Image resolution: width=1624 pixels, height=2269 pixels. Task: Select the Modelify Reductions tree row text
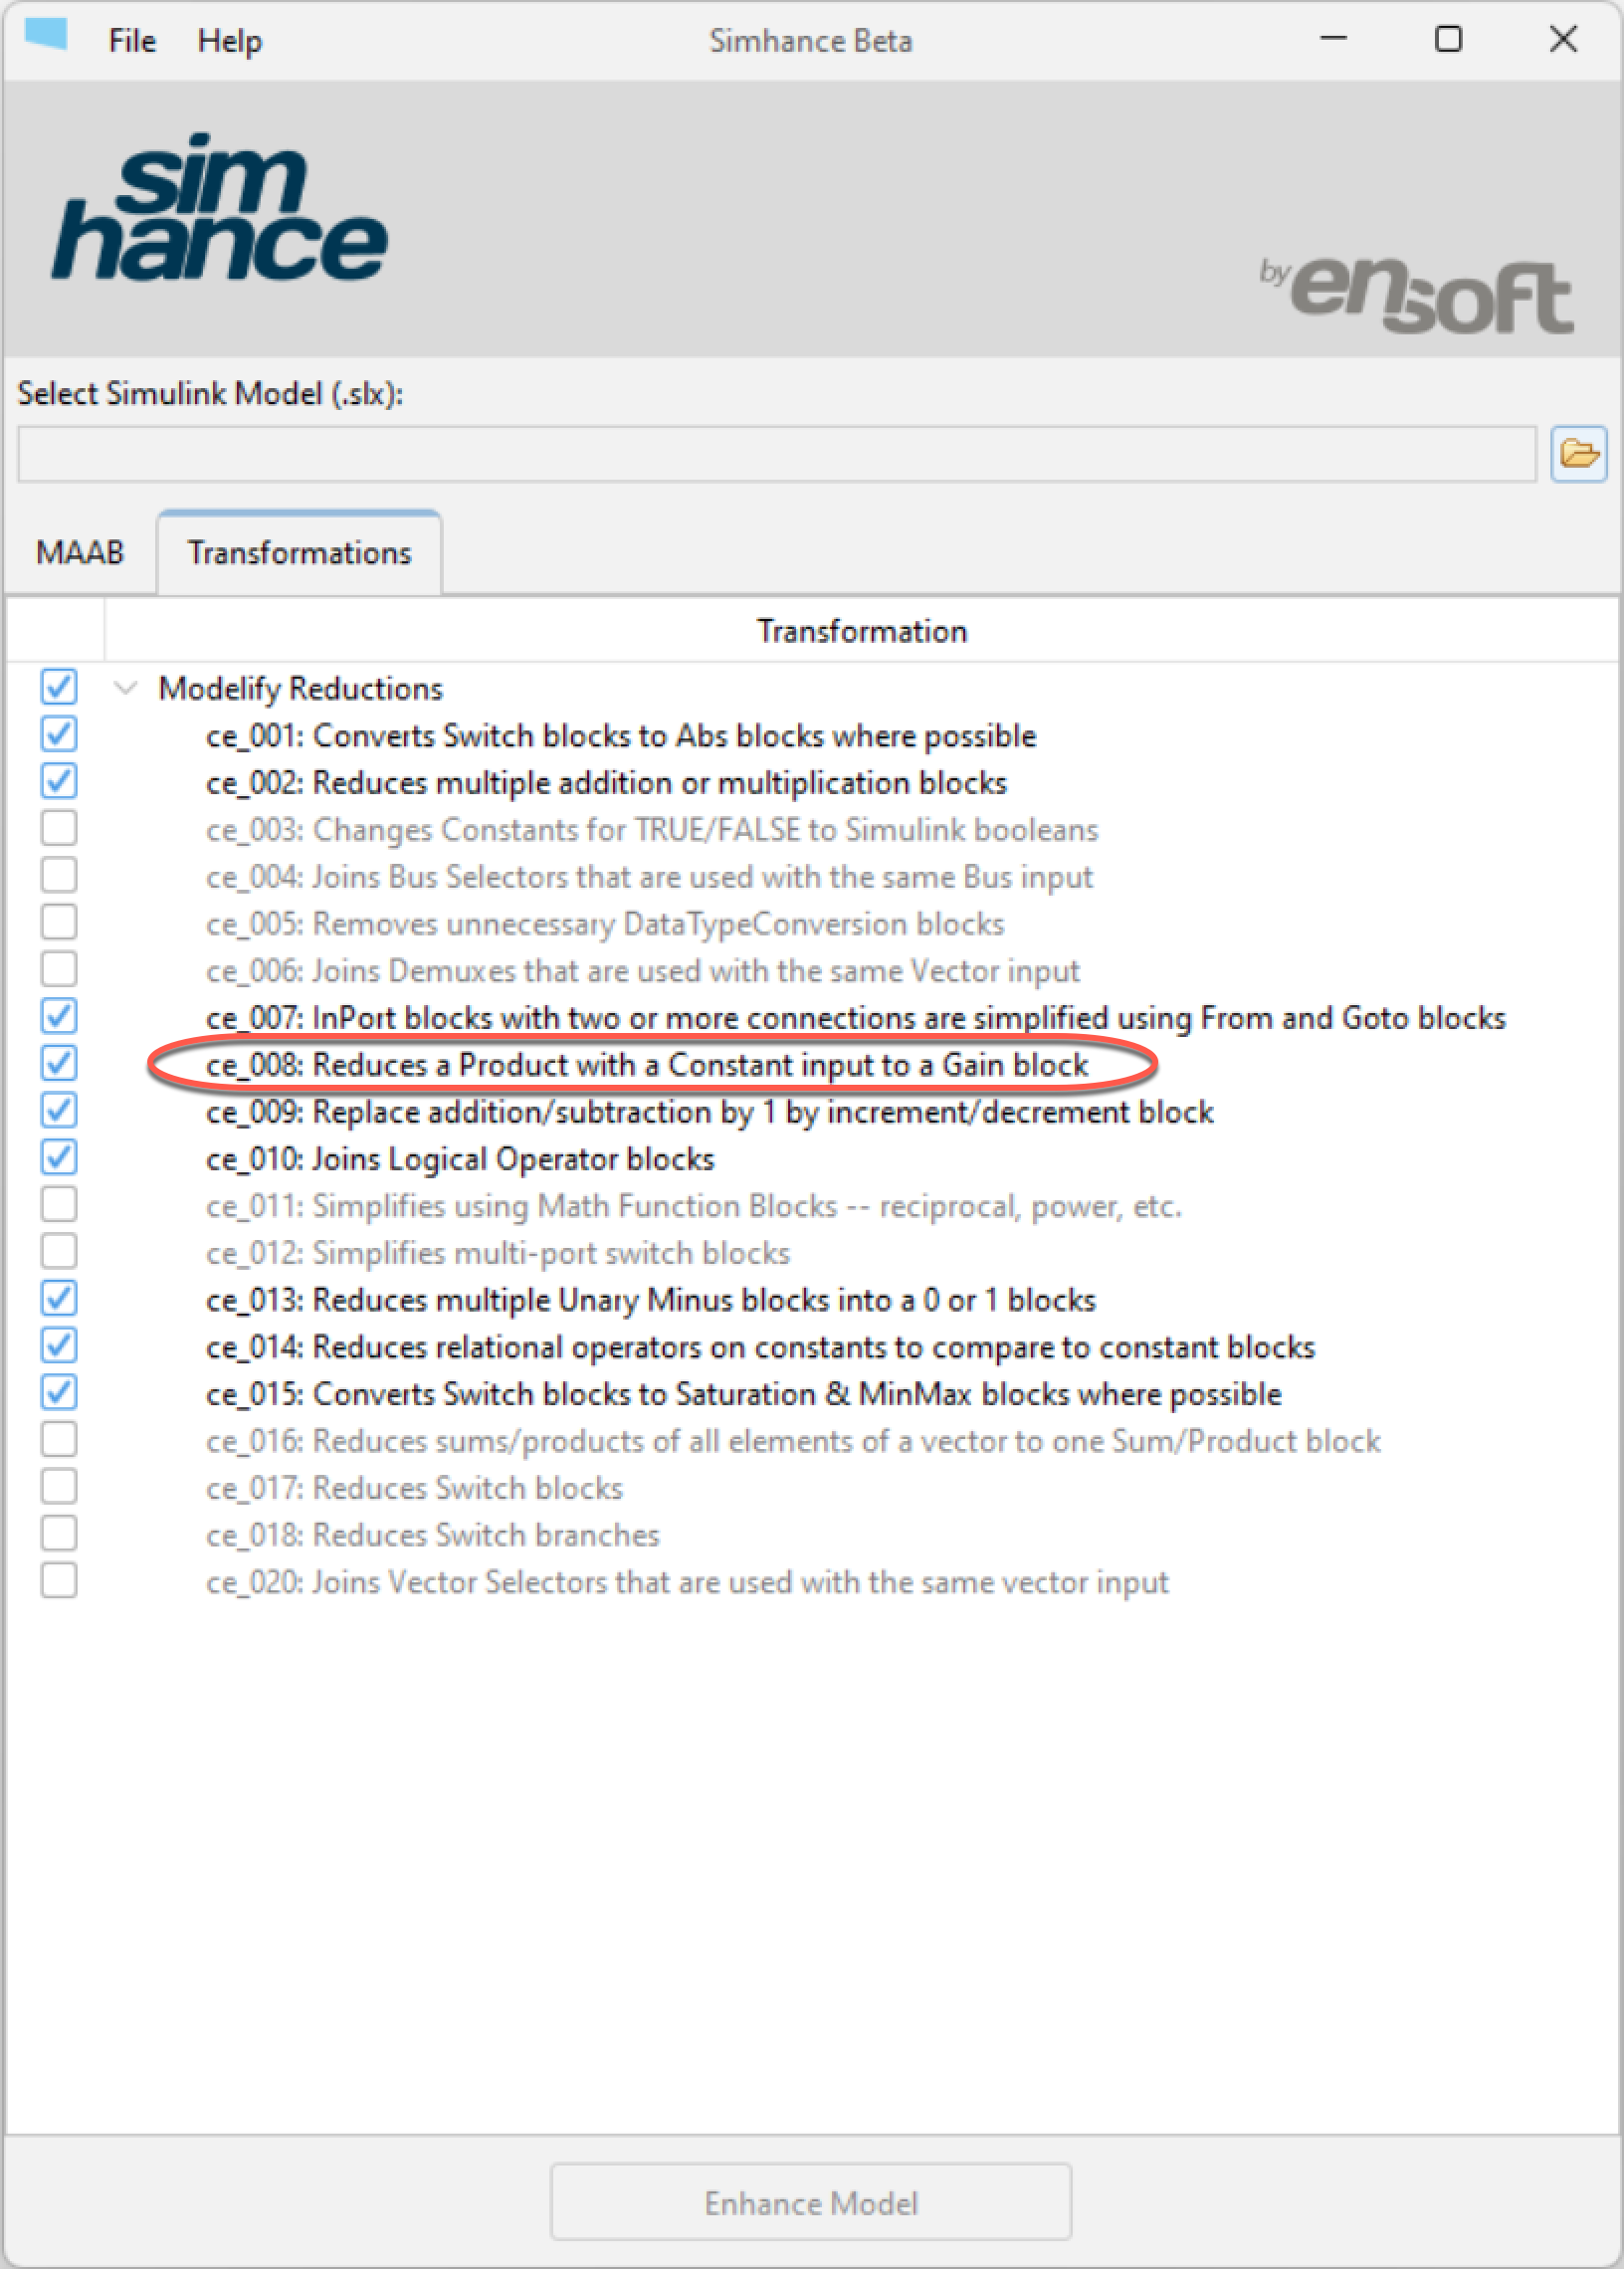[300, 688]
